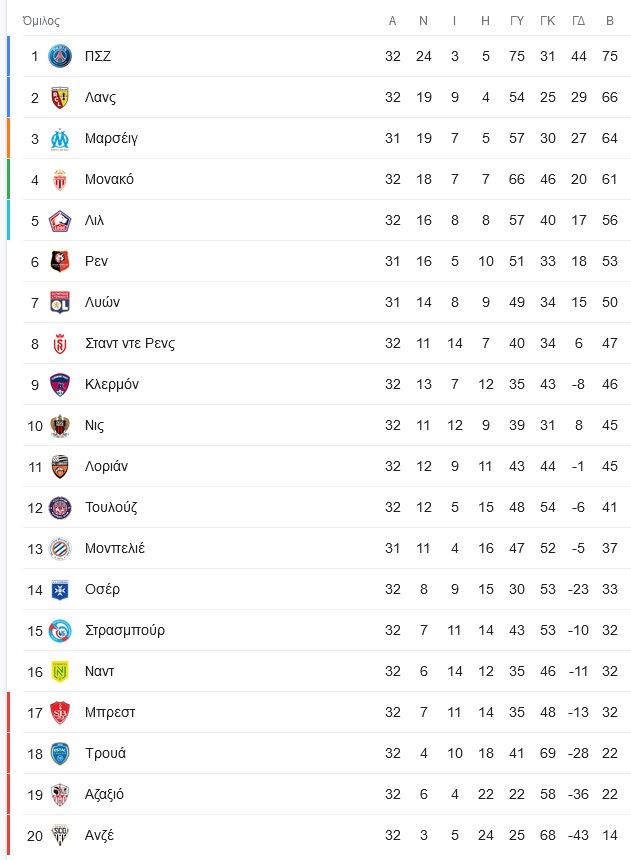
Task: Click the Τρουά team badge
Action: point(60,754)
